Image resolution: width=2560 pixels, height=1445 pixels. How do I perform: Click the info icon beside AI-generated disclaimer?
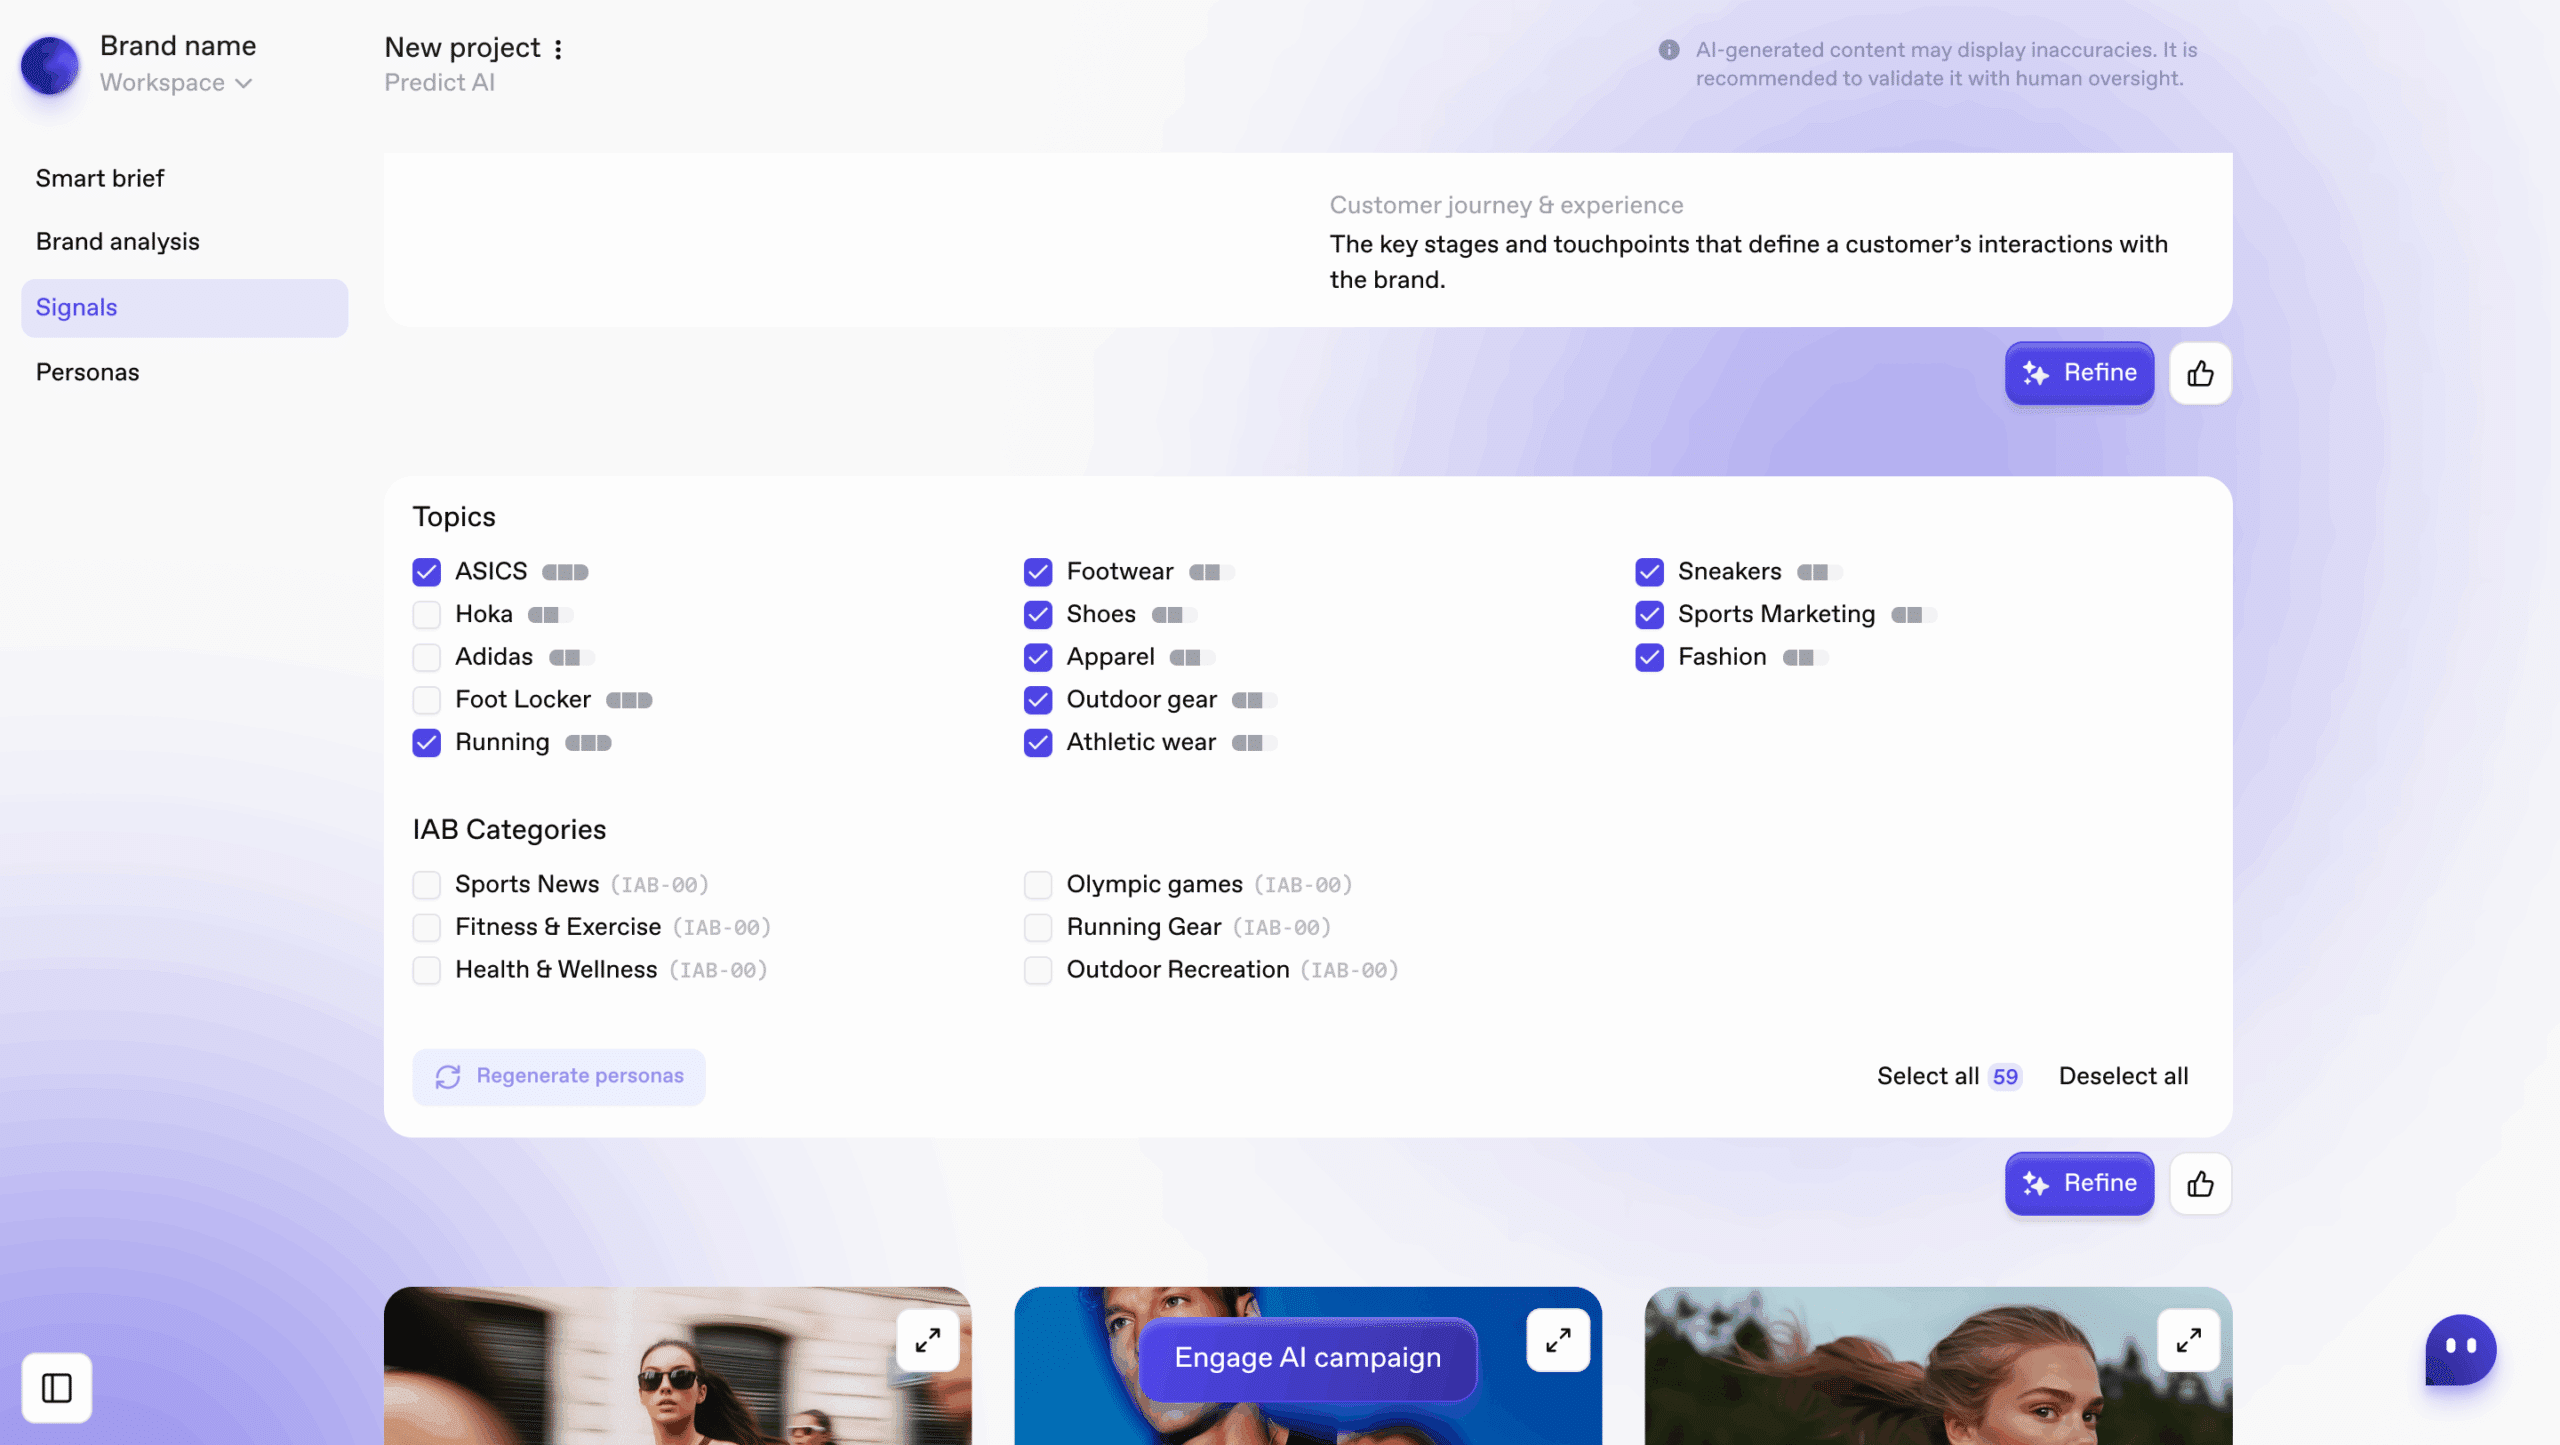[1668, 50]
